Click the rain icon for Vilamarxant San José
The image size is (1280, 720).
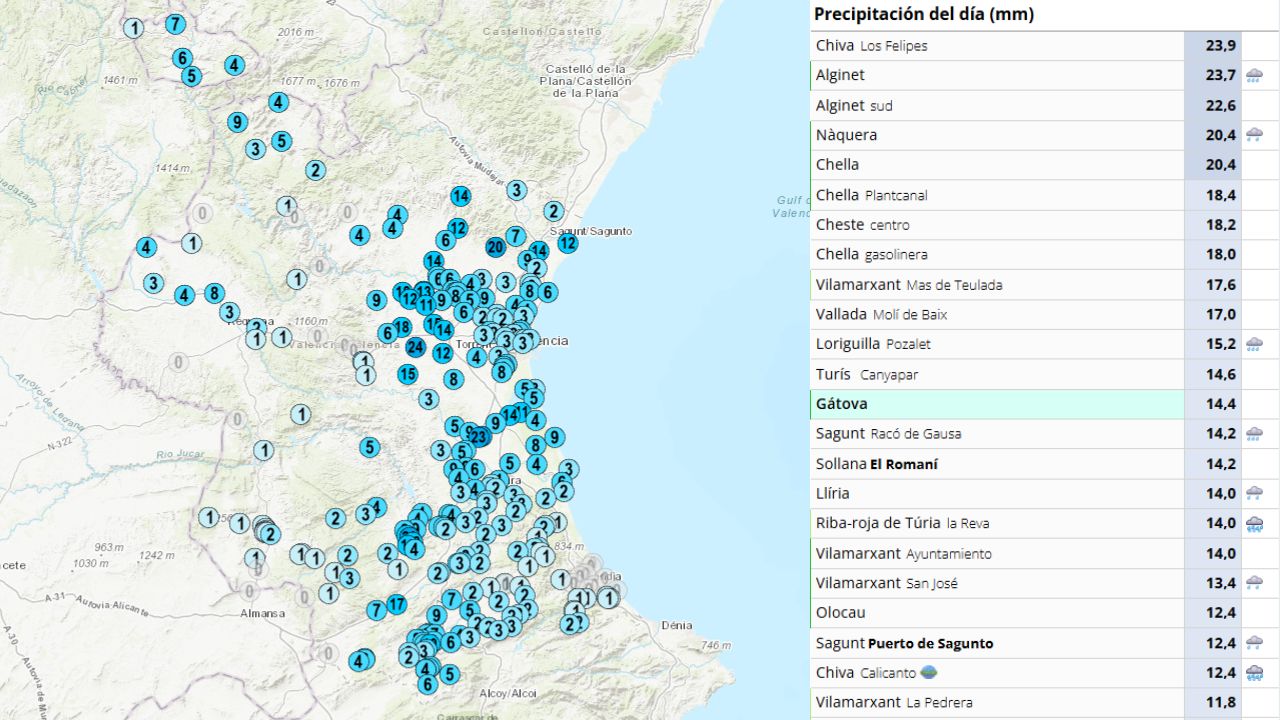[1254, 583]
